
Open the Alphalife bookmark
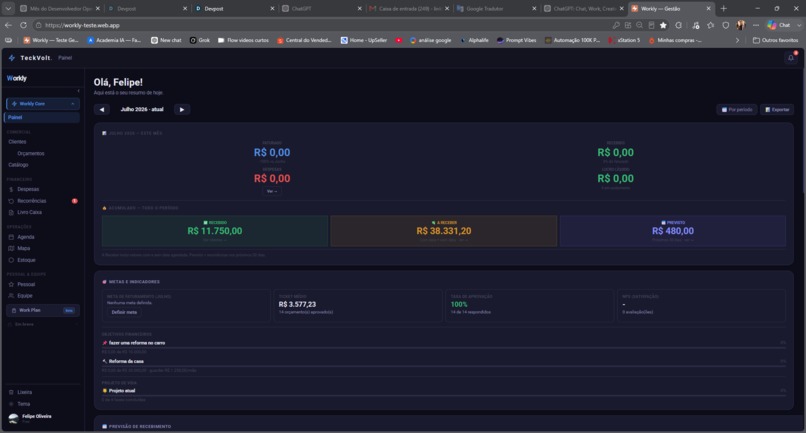474,40
